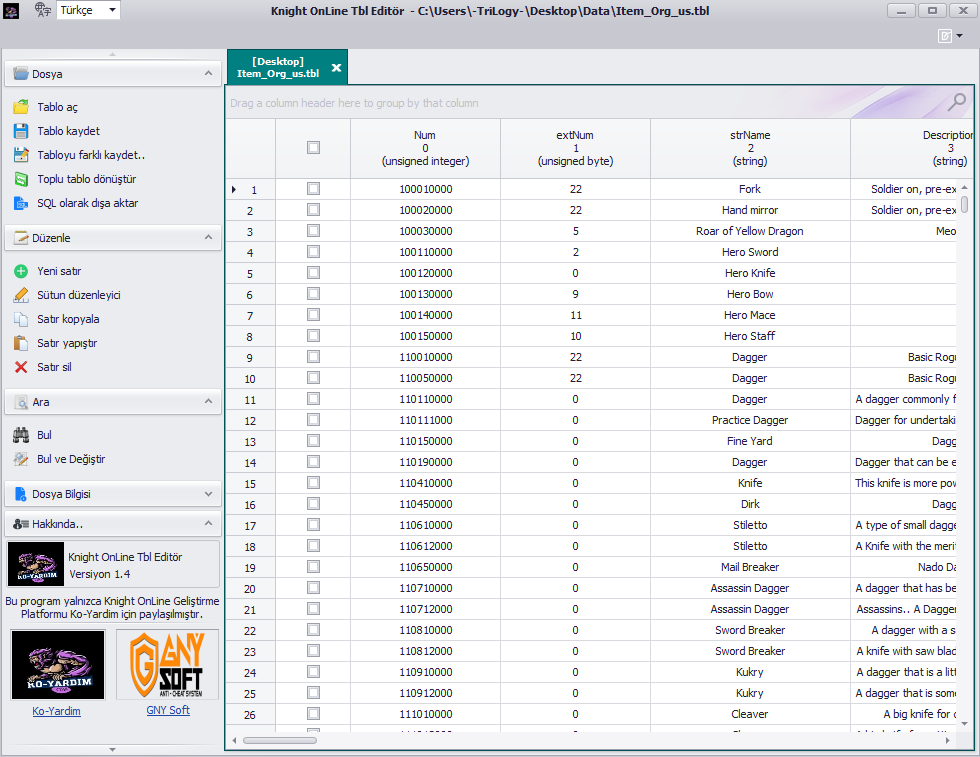Open Sütun düzenleyici column editor icon
Image resolution: width=980 pixels, height=757 pixels.
[21, 295]
